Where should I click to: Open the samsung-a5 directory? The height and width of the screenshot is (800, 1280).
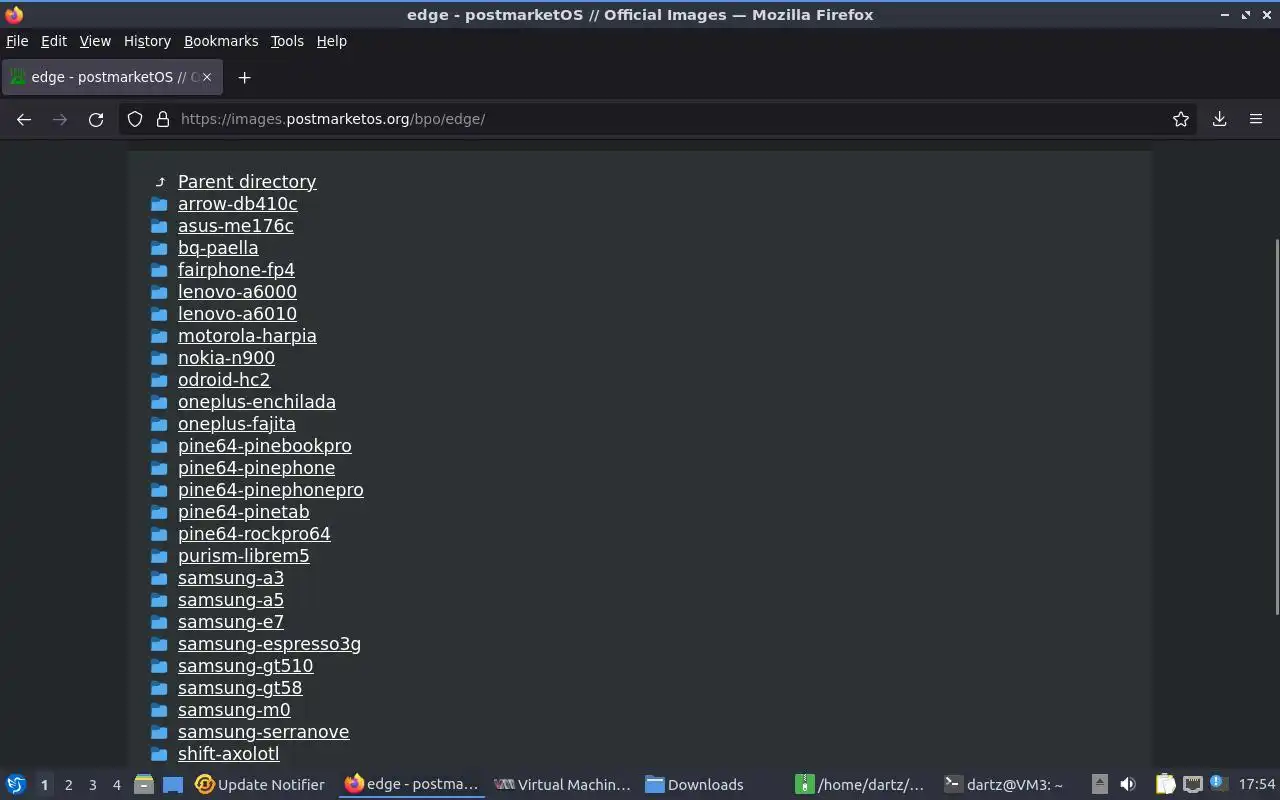coord(231,600)
